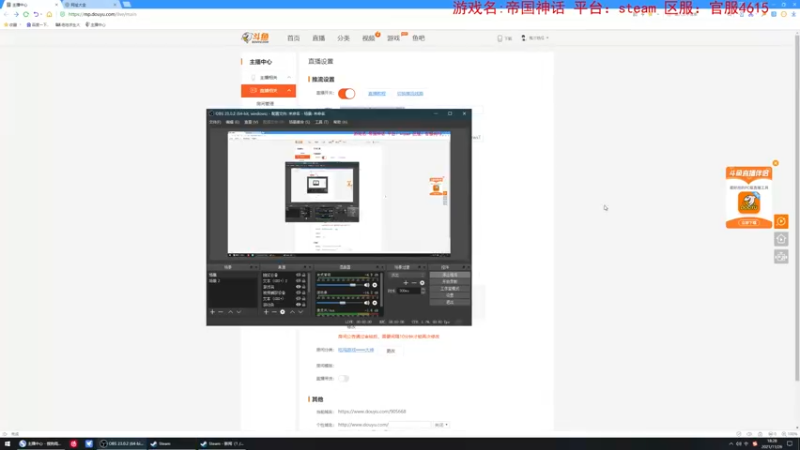Image resolution: width=800 pixels, height=450 pixels.
Task: Open OBS from the Windows taskbar
Action: point(121,444)
